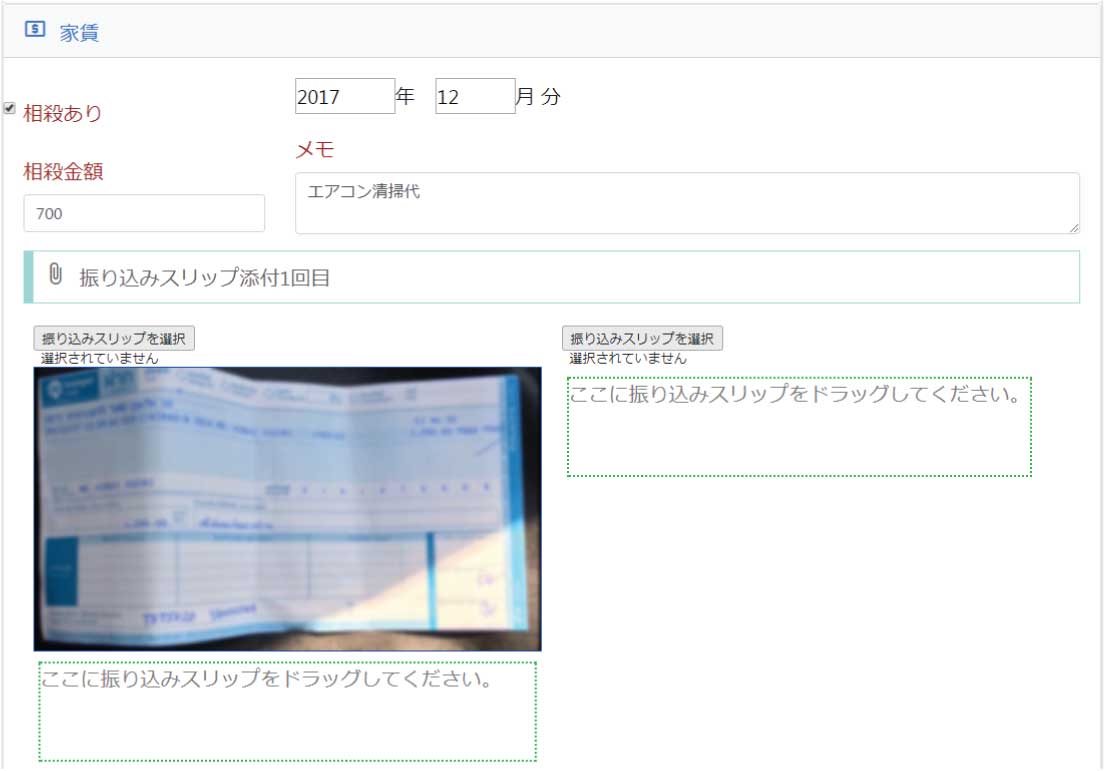Click the 相殺あり label text

63,113
